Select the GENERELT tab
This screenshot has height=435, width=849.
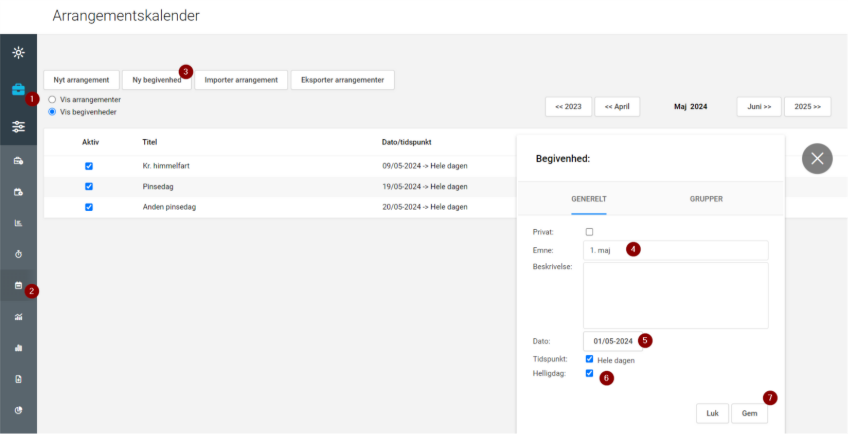(588, 199)
